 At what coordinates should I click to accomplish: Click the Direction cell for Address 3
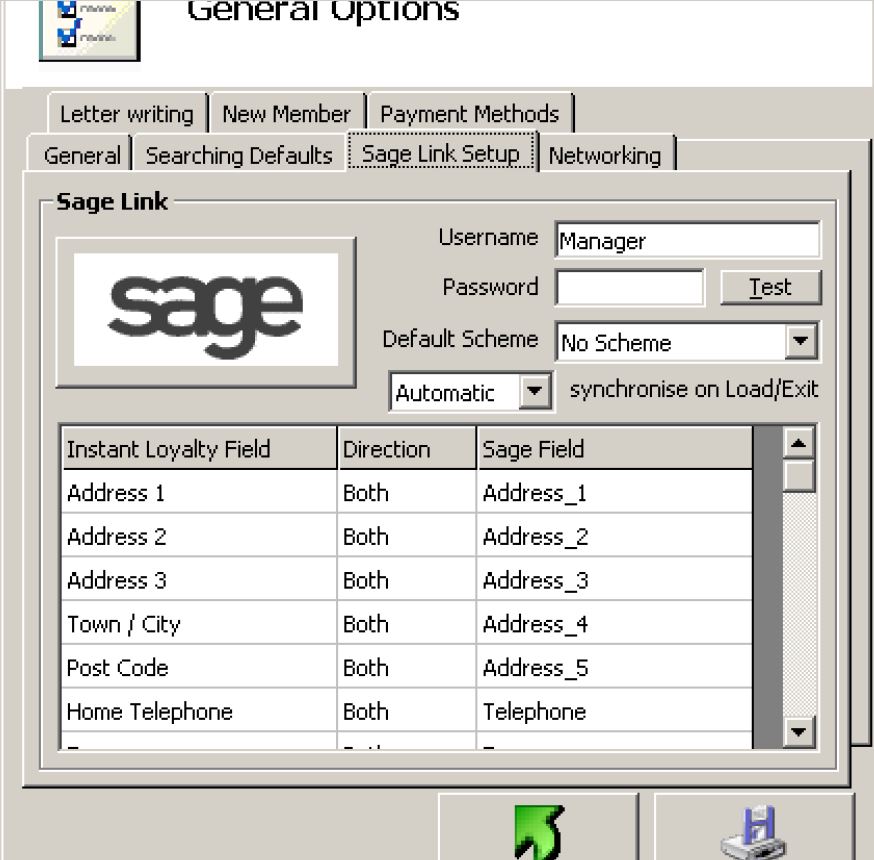point(407,580)
